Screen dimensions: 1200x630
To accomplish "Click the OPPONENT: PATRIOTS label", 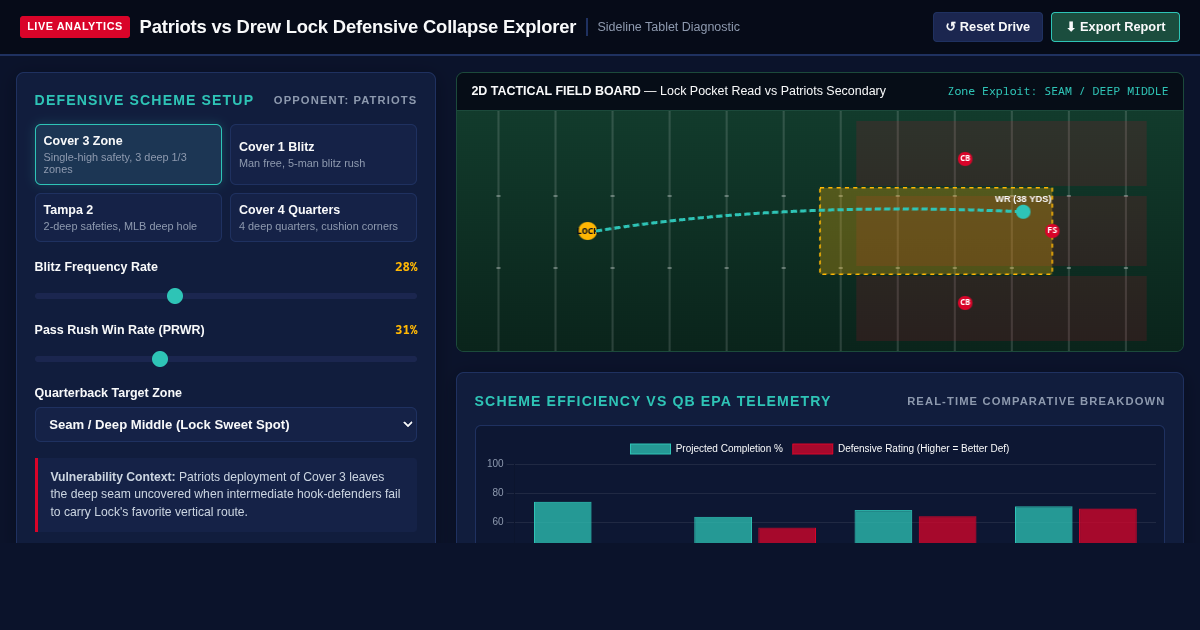I will tap(345, 100).
